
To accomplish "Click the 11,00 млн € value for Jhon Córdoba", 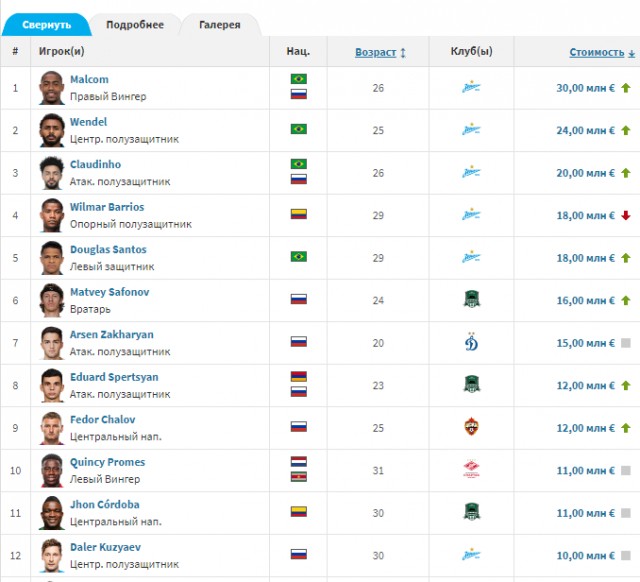I will coord(585,513).
